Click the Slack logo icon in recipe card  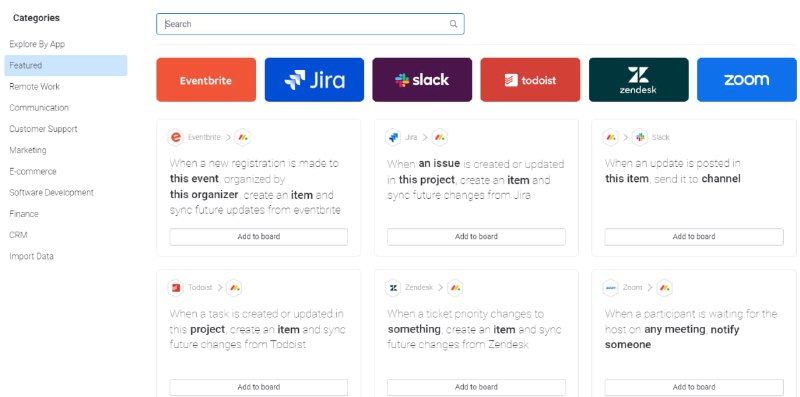point(639,137)
